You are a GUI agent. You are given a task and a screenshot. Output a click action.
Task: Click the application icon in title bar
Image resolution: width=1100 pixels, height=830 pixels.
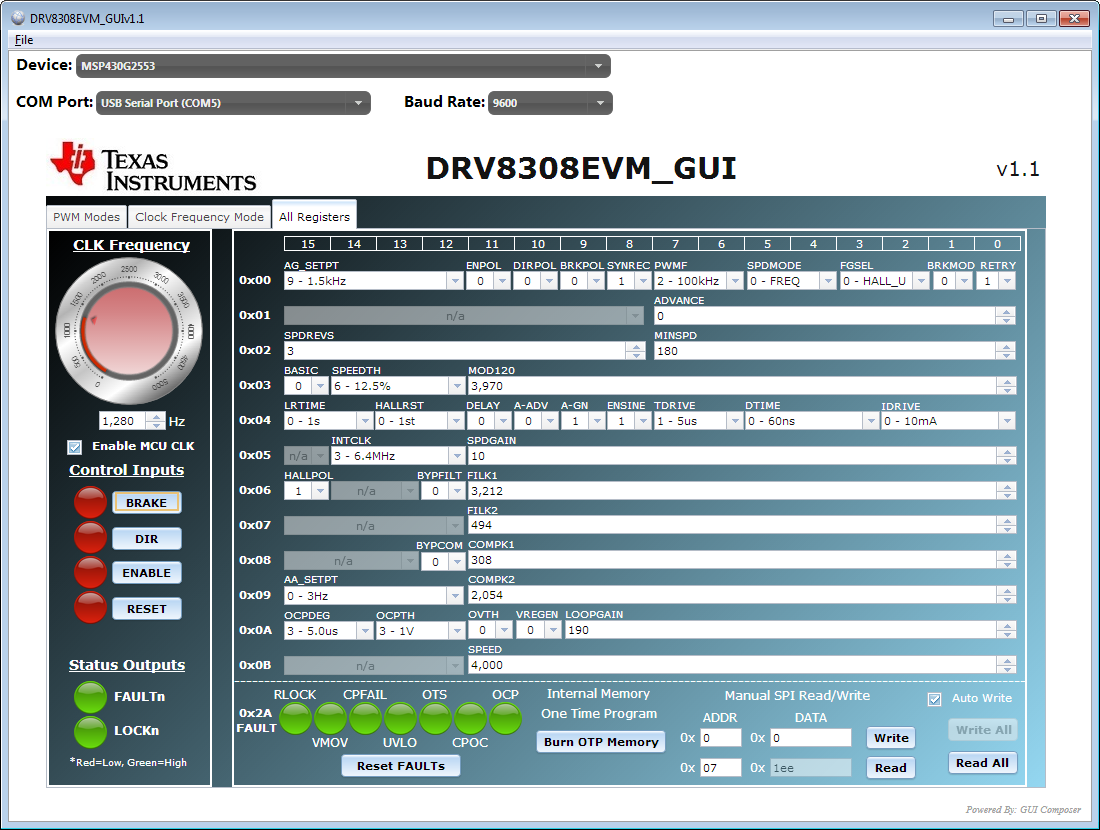click(18, 18)
